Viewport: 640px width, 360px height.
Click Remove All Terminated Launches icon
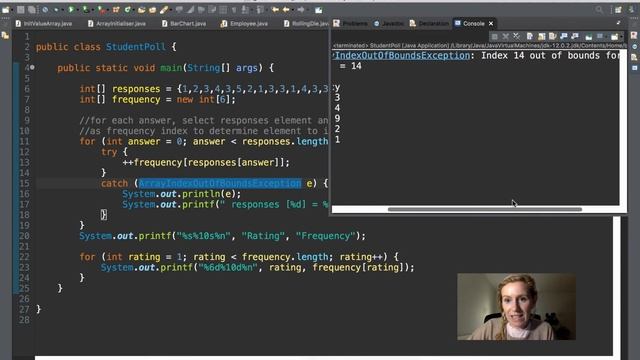point(517,37)
